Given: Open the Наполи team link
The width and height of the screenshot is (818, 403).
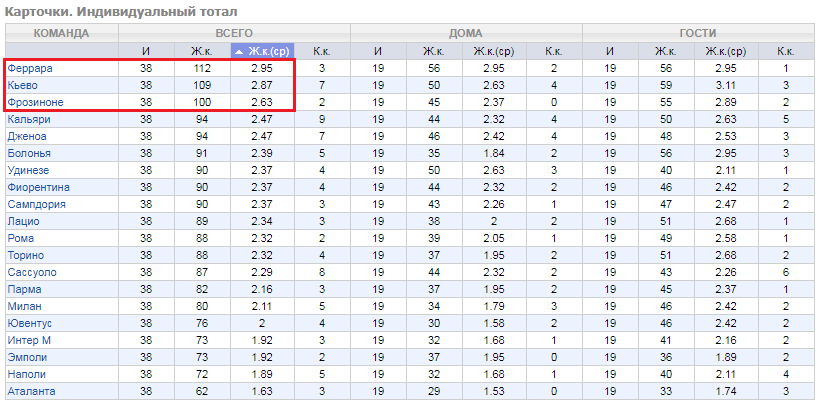Looking at the screenshot, I should [x=27, y=374].
